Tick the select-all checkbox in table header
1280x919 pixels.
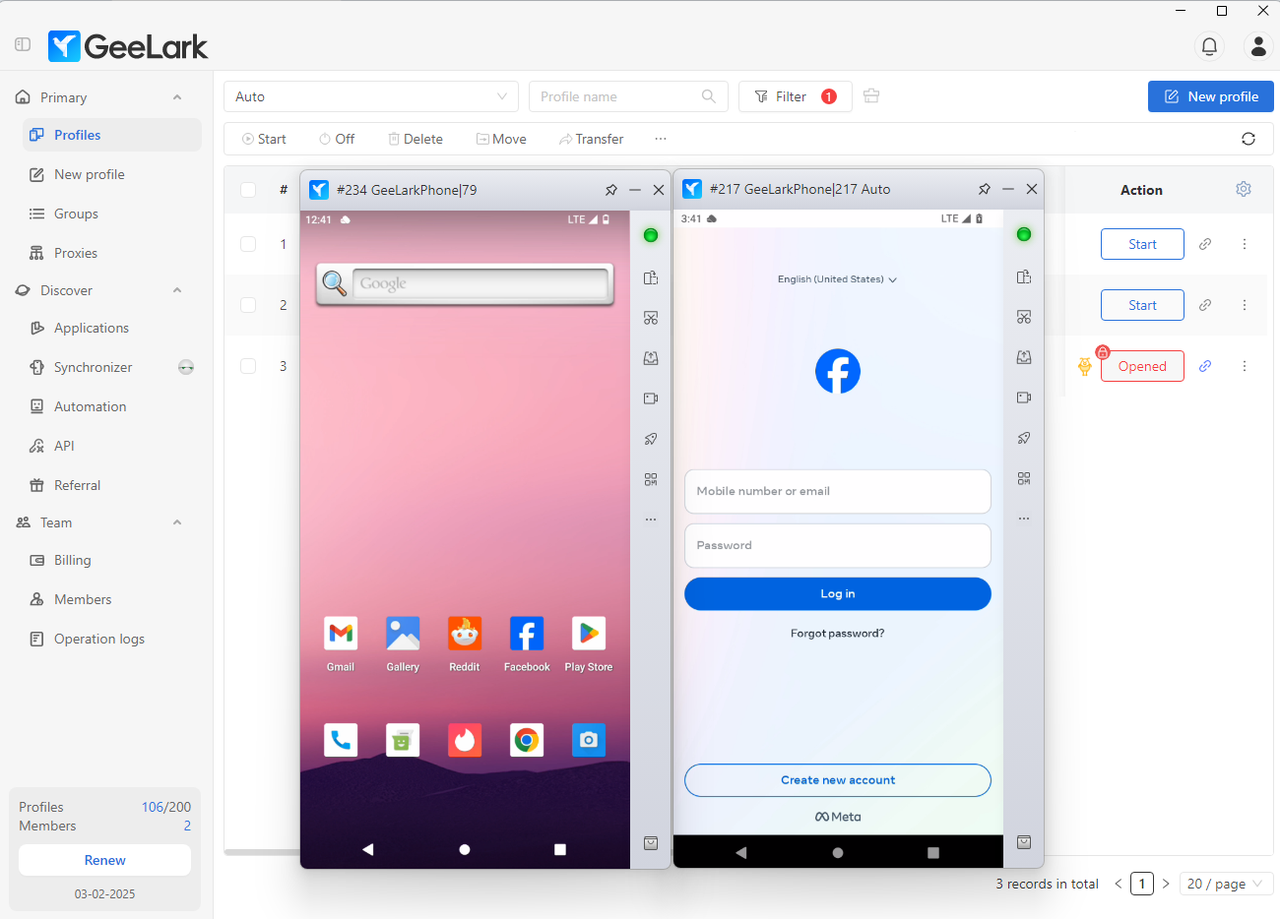(248, 189)
